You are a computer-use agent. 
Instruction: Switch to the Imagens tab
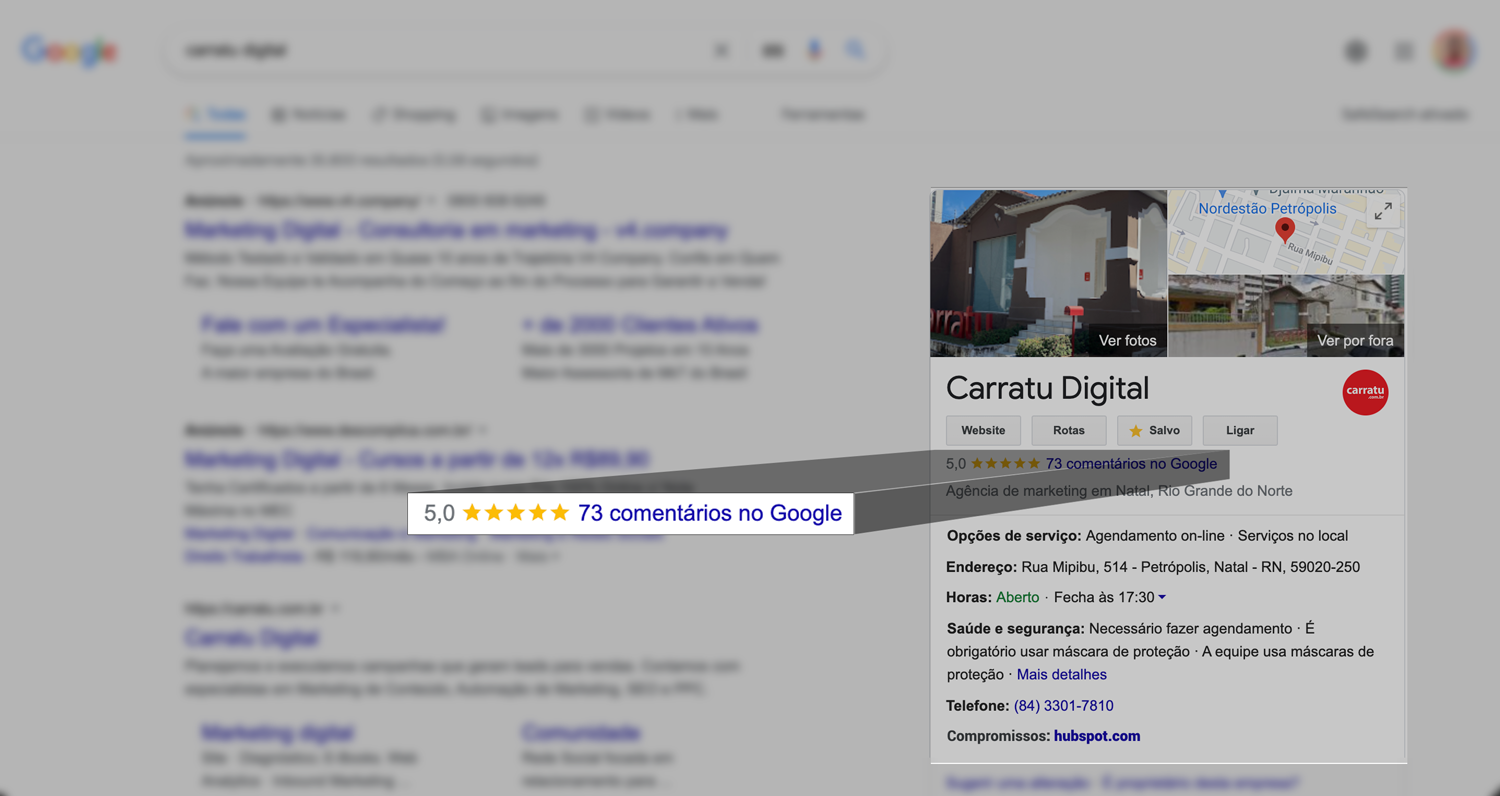click(519, 115)
